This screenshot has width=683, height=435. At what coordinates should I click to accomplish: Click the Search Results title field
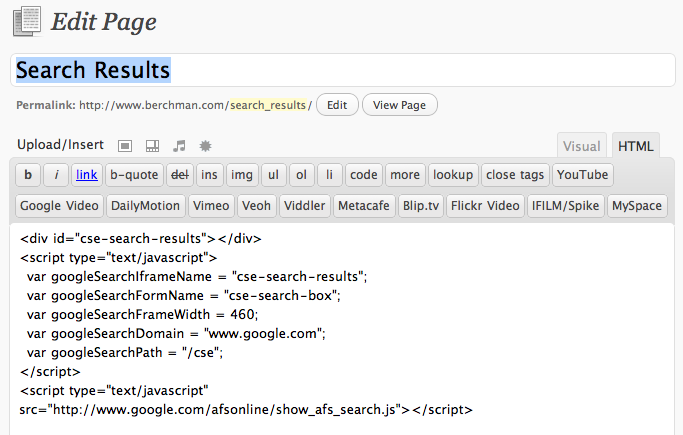(343, 70)
